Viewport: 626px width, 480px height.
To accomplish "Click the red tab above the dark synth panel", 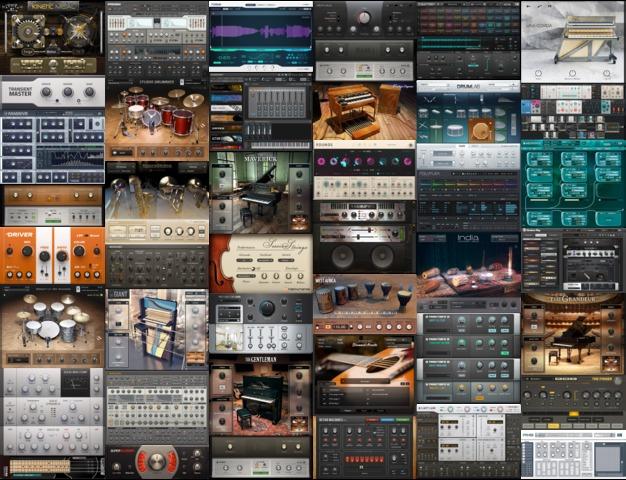I will point(371,420).
